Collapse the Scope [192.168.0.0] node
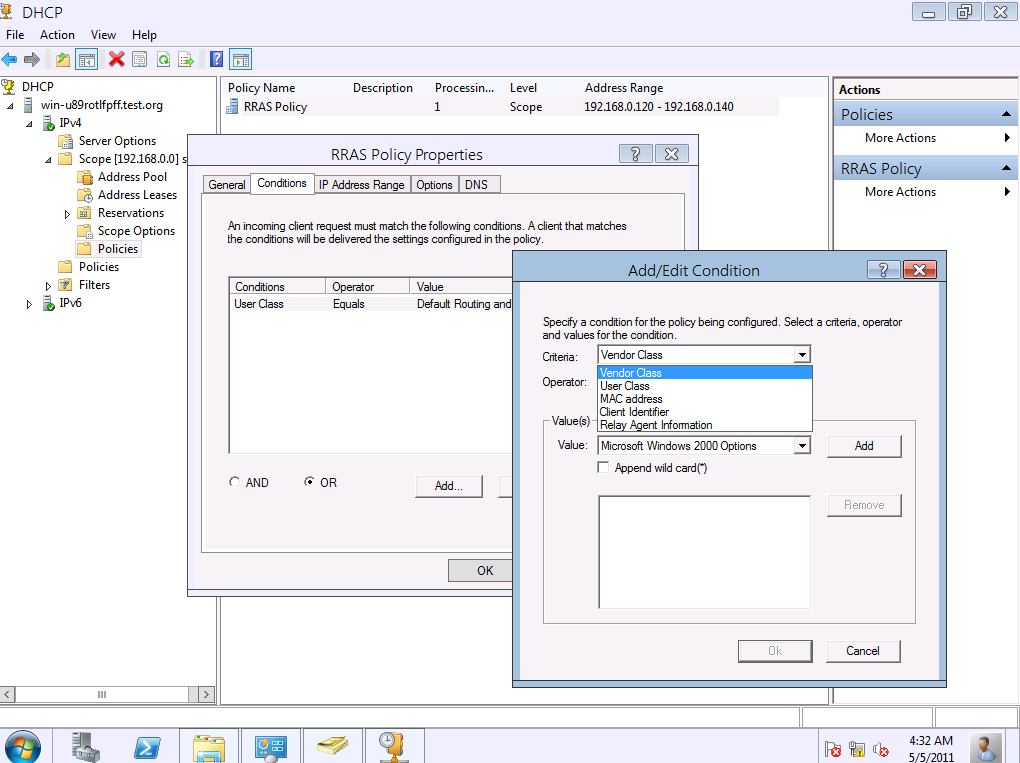1020x763 pixels. pyautogui.click(x=48, y=159)
